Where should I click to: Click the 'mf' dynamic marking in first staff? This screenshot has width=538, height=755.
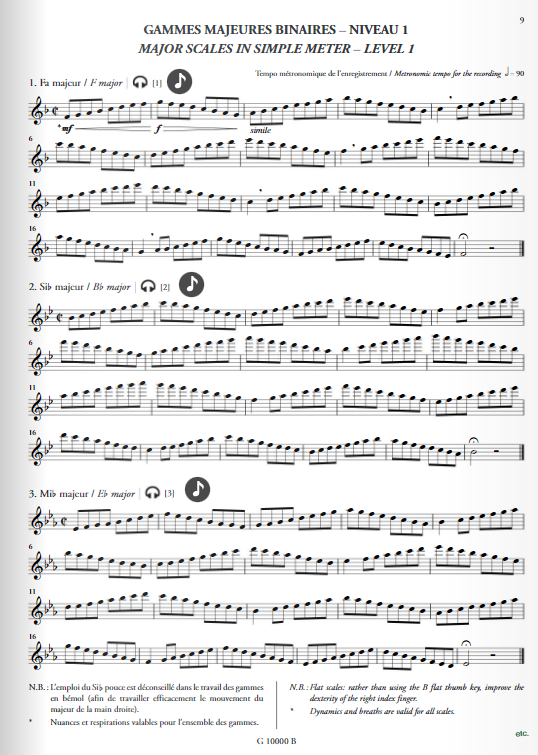(66, 129)
